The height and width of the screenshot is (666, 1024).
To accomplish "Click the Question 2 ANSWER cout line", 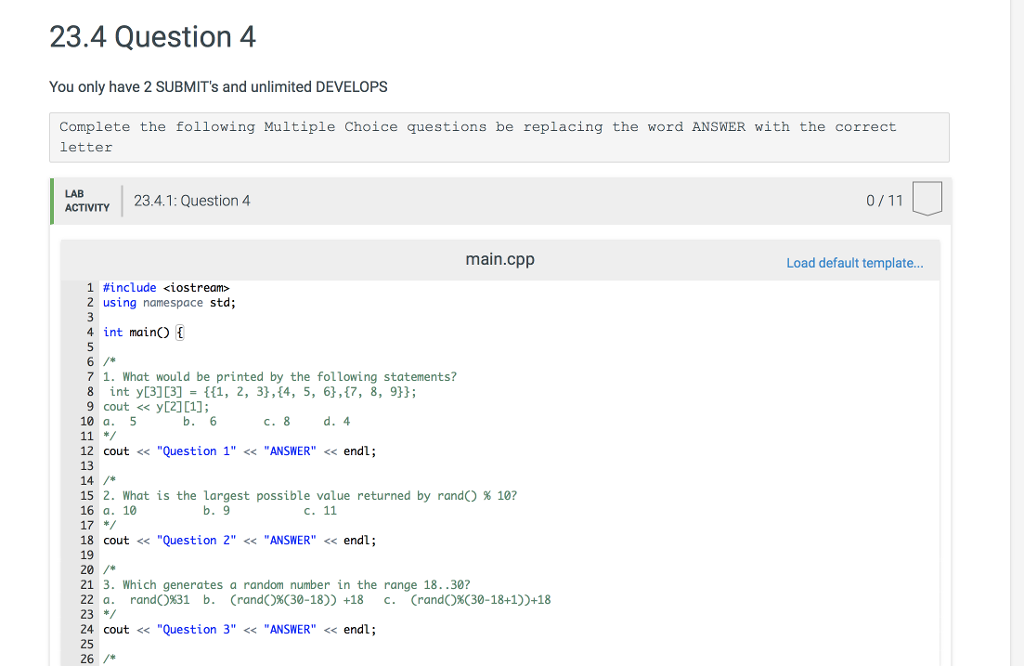I will coord(240,541).
